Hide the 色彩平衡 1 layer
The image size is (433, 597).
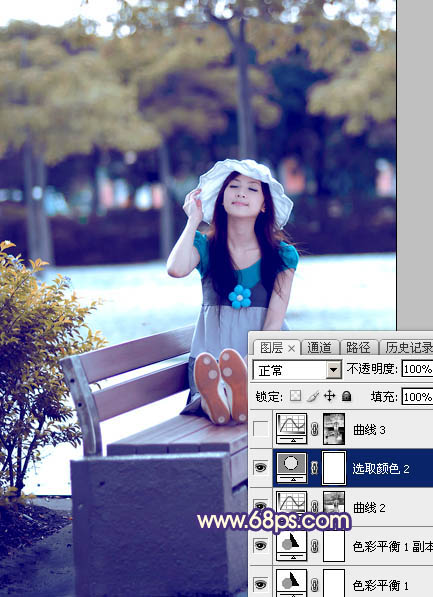[x=260, y=584]
